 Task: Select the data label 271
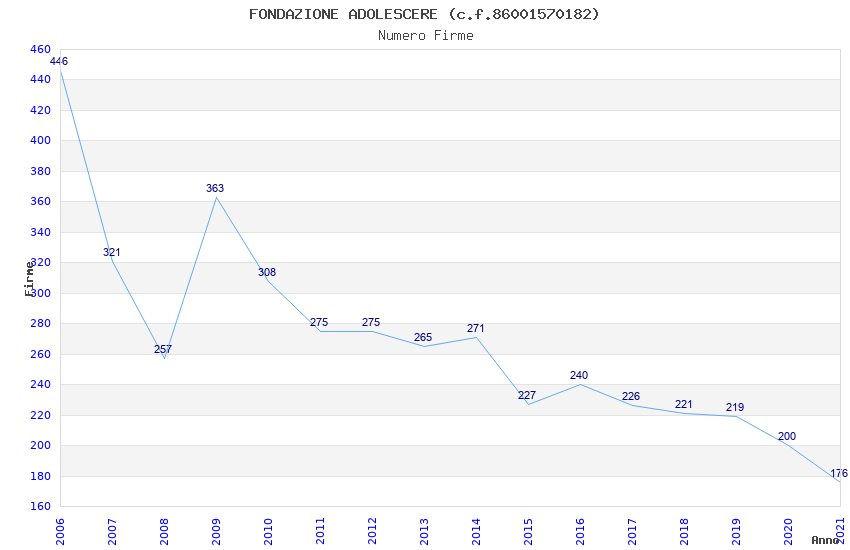click(x=475, y=328)
